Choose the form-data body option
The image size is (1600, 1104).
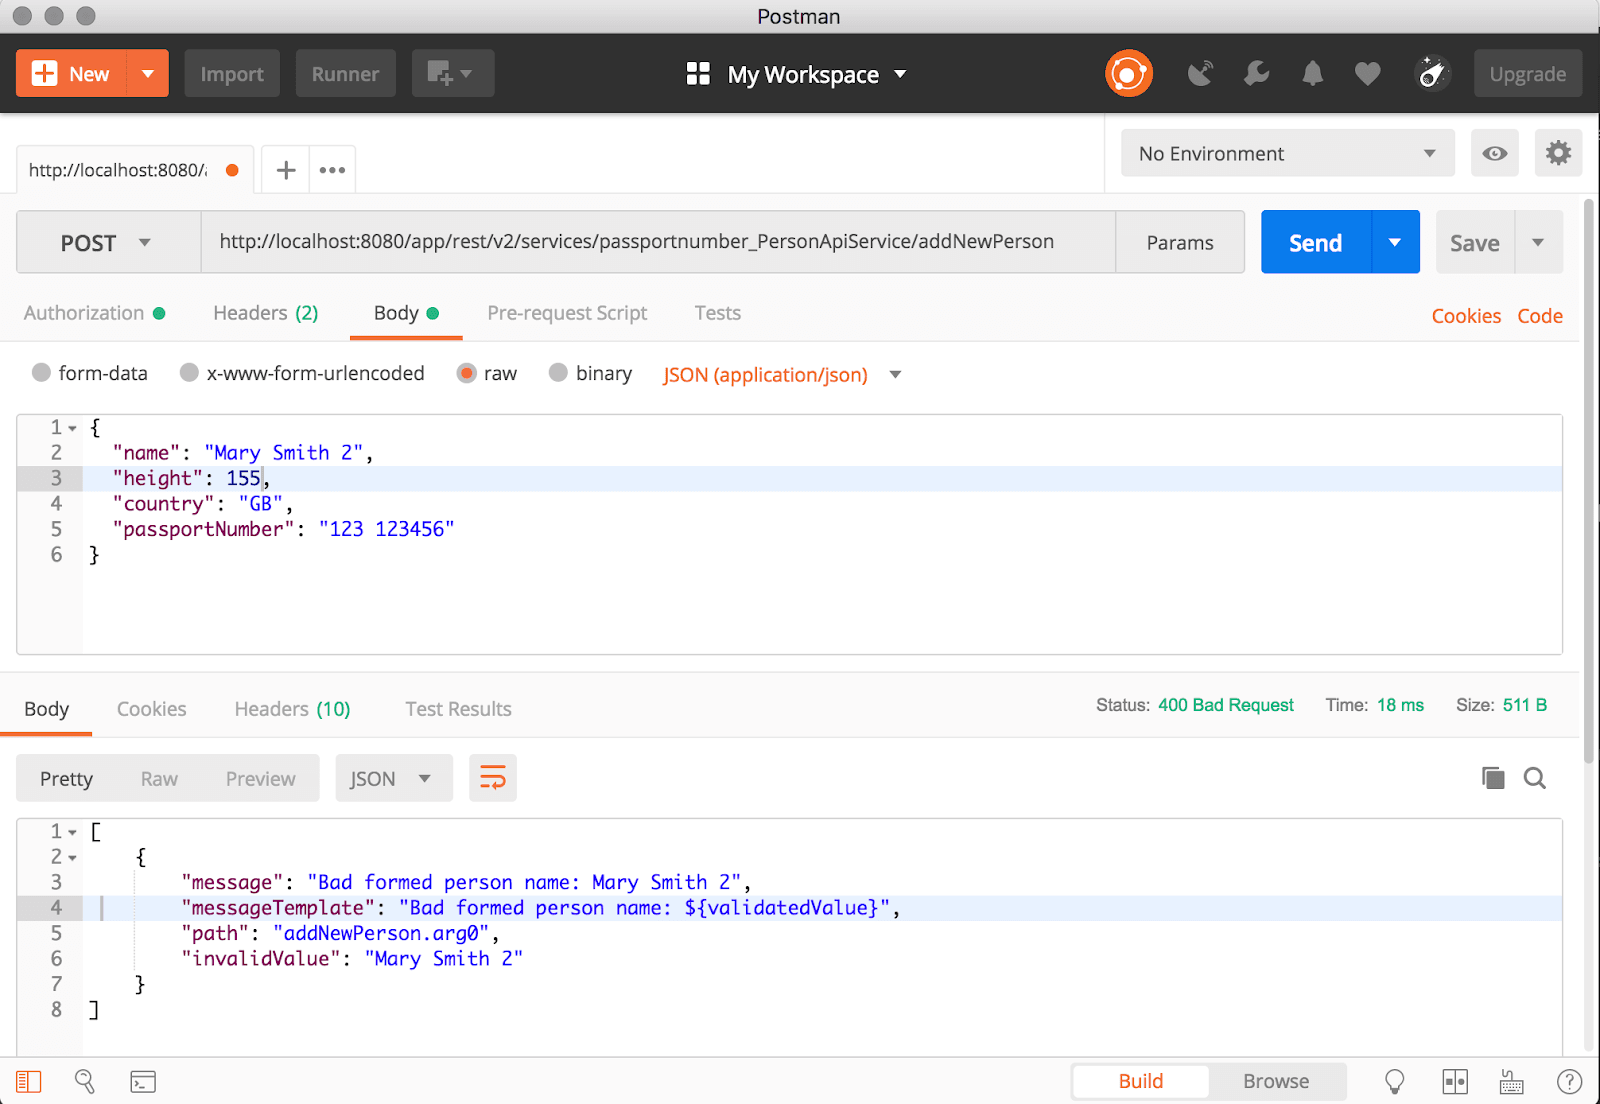[x=41, y=372]
